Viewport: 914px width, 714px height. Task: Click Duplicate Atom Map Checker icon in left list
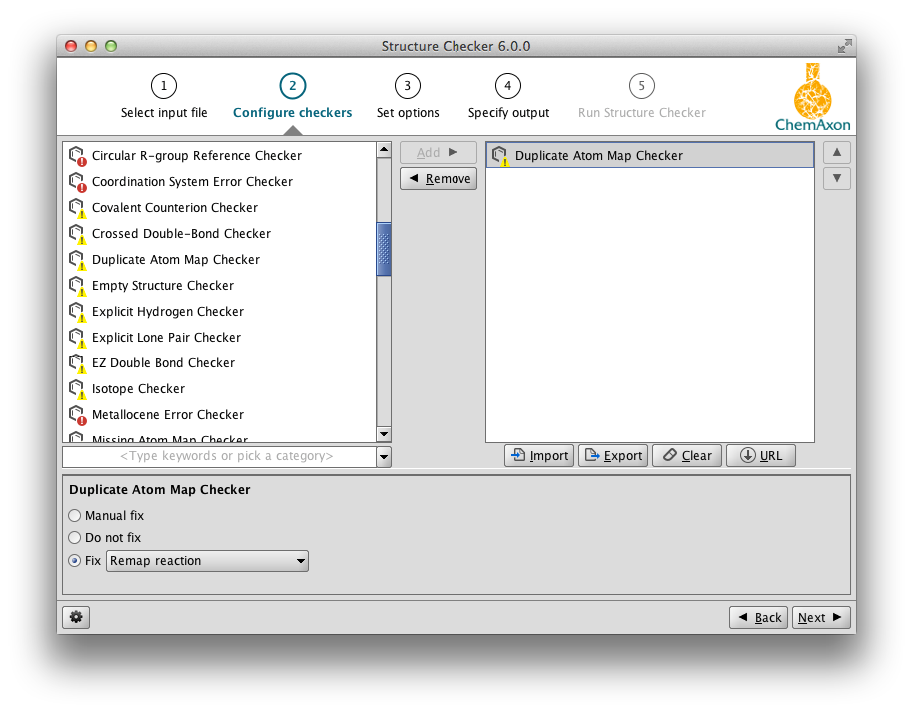(x=78, y=260)
